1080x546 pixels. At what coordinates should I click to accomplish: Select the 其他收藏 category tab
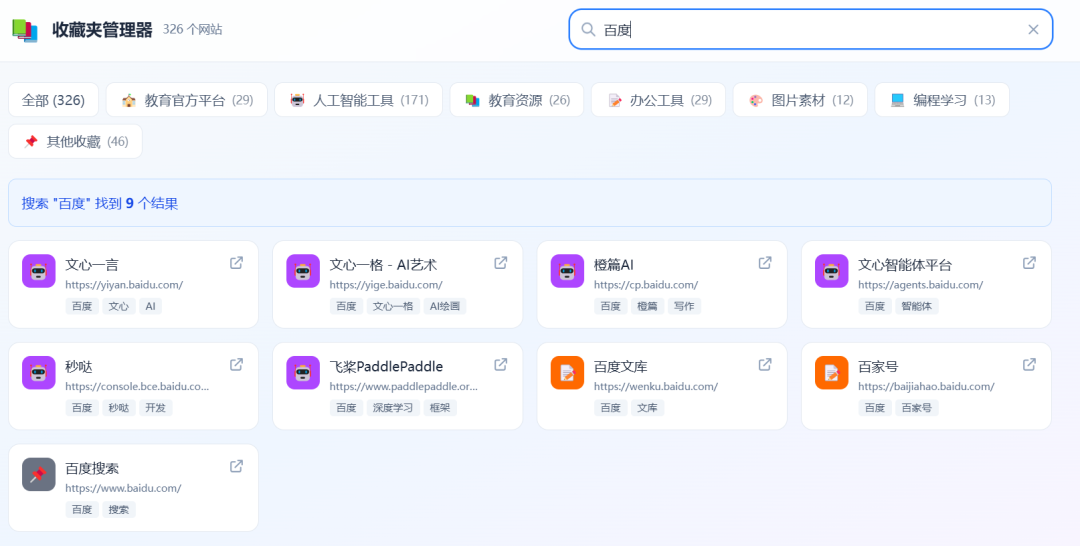(75, 142)
